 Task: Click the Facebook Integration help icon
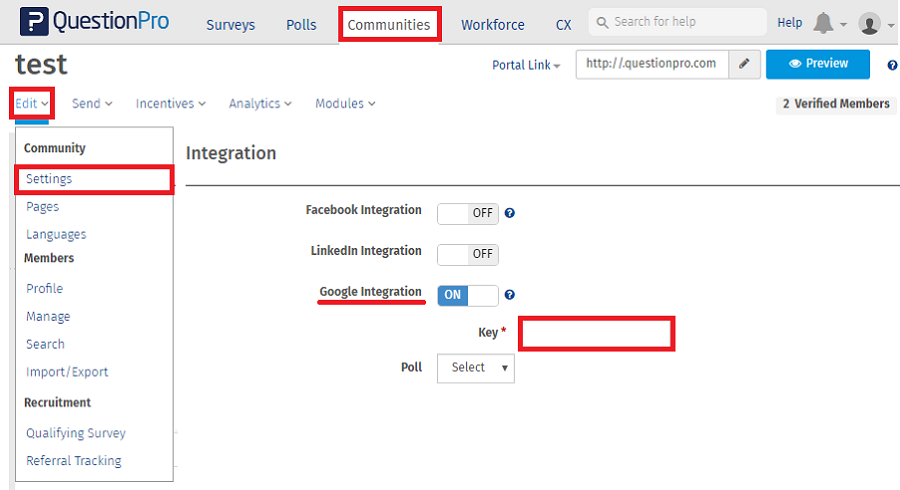510,213
